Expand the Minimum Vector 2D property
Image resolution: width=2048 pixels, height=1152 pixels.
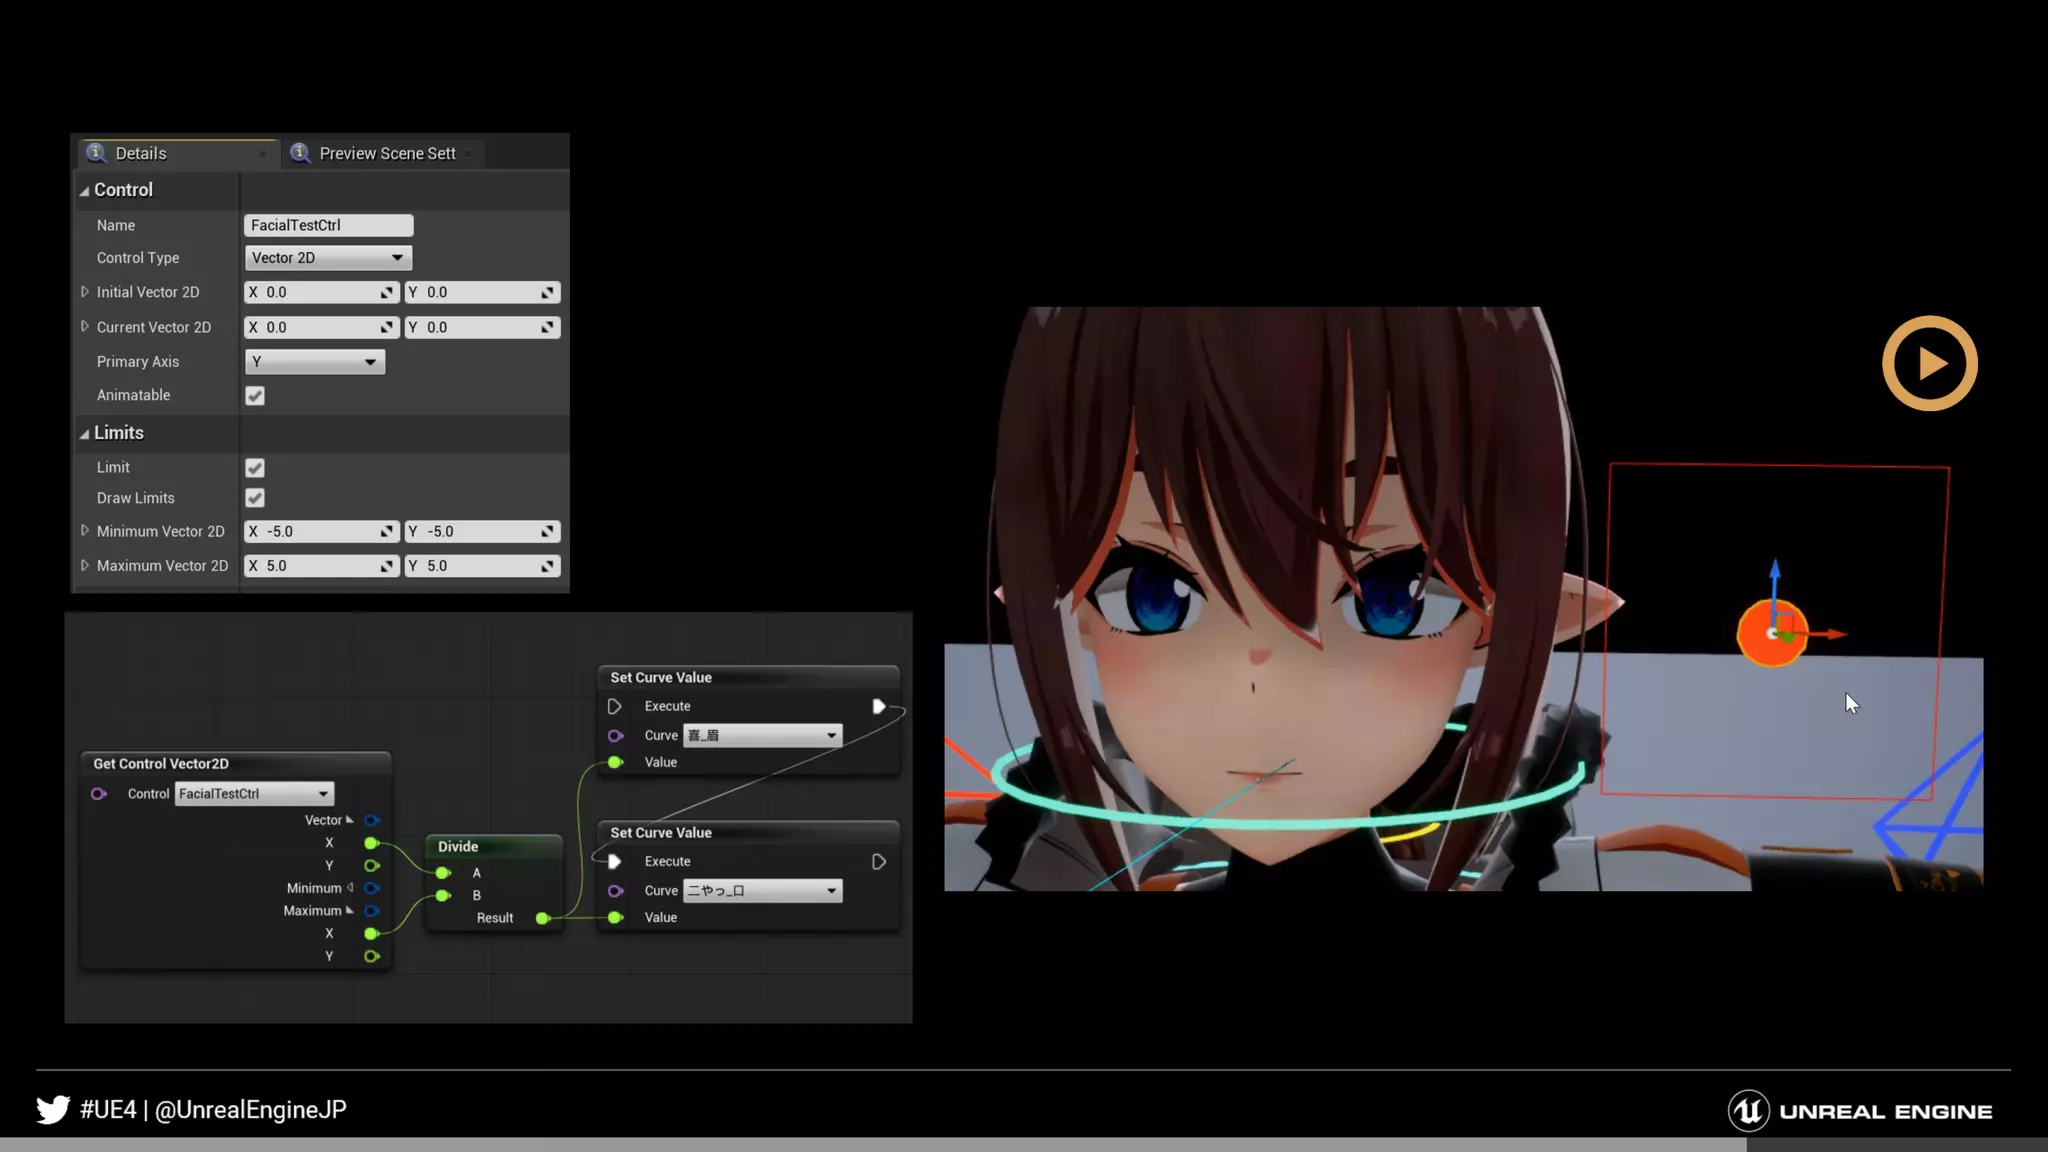pos(85,531)
